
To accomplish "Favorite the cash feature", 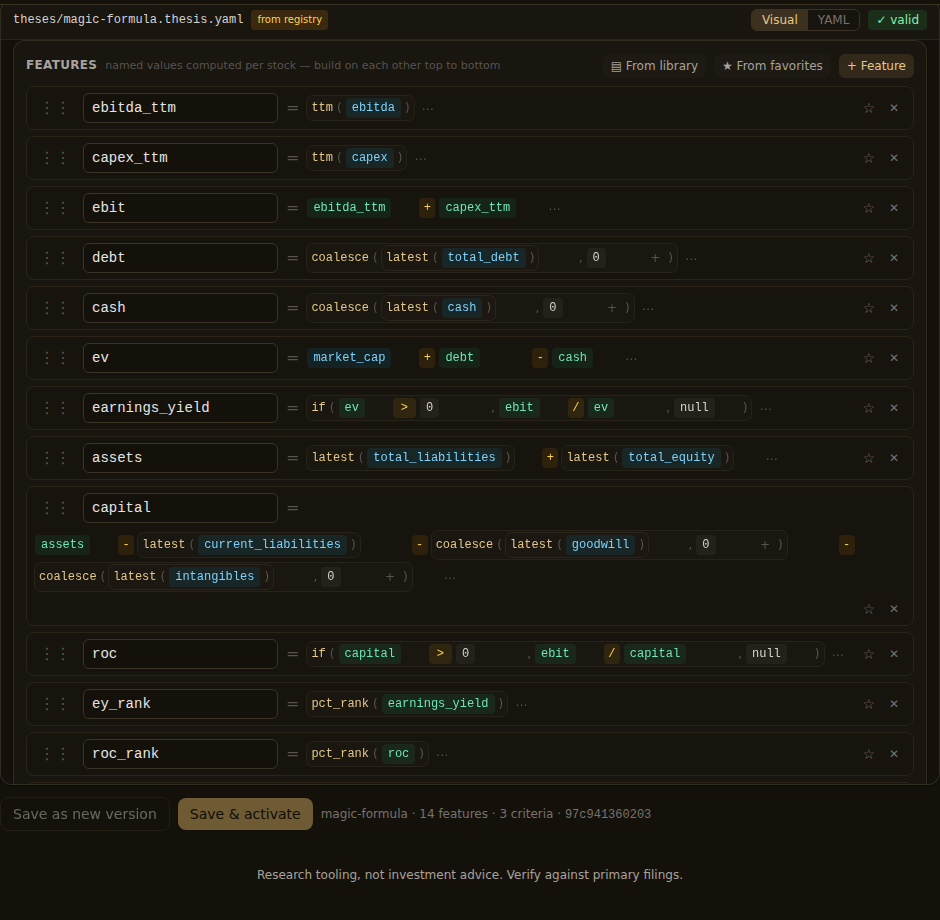I will click(868, 308).
